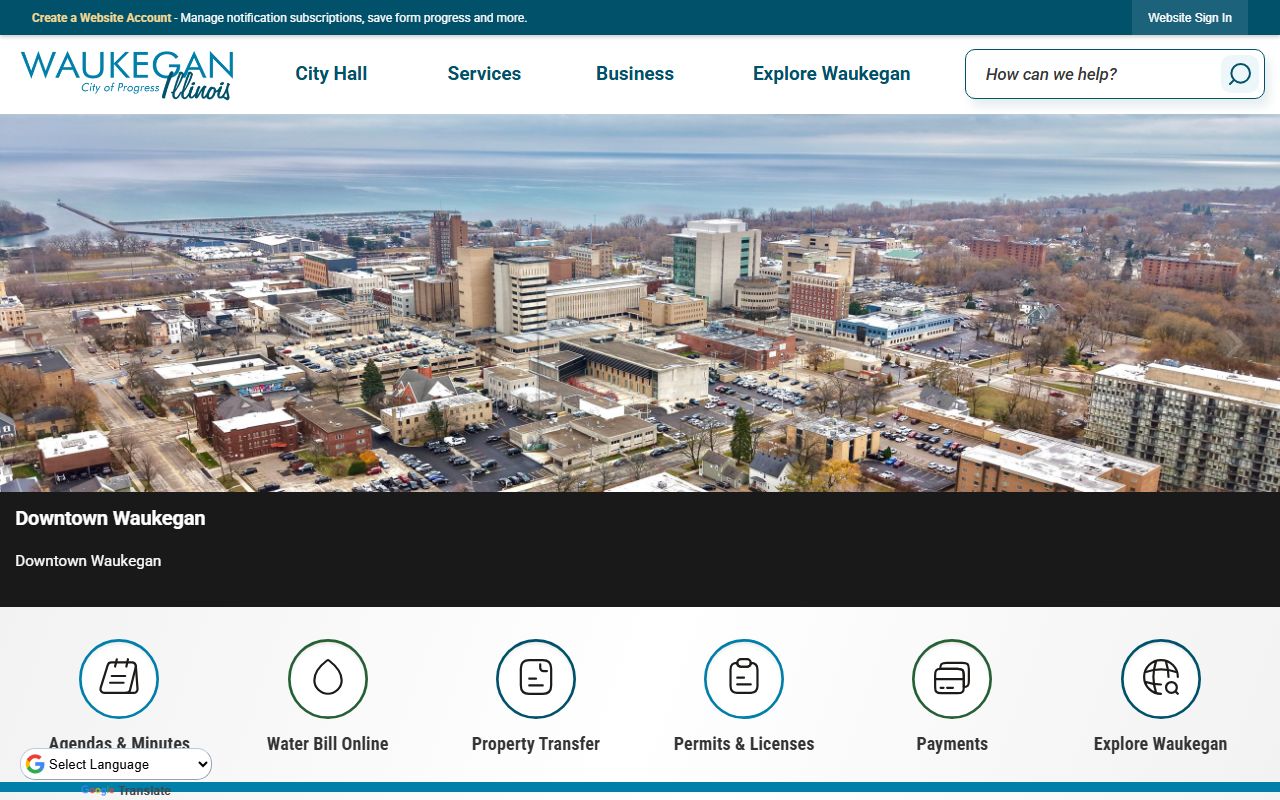Expand the Select Language dropdown
Screen dimensions: 1280x800
117,764
